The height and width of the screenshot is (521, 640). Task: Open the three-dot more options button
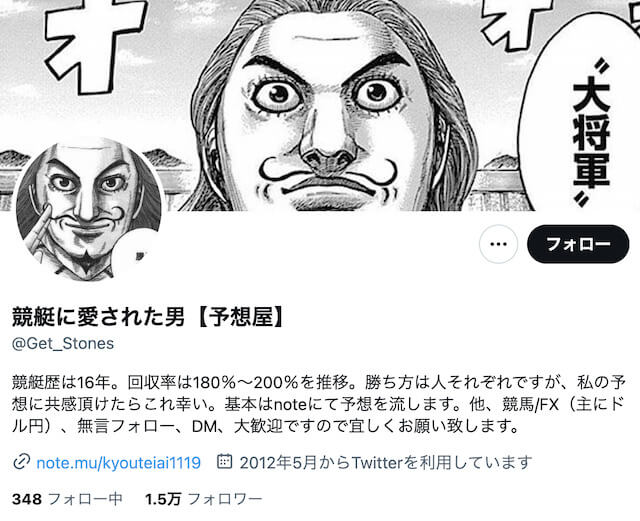coord(498,244)
